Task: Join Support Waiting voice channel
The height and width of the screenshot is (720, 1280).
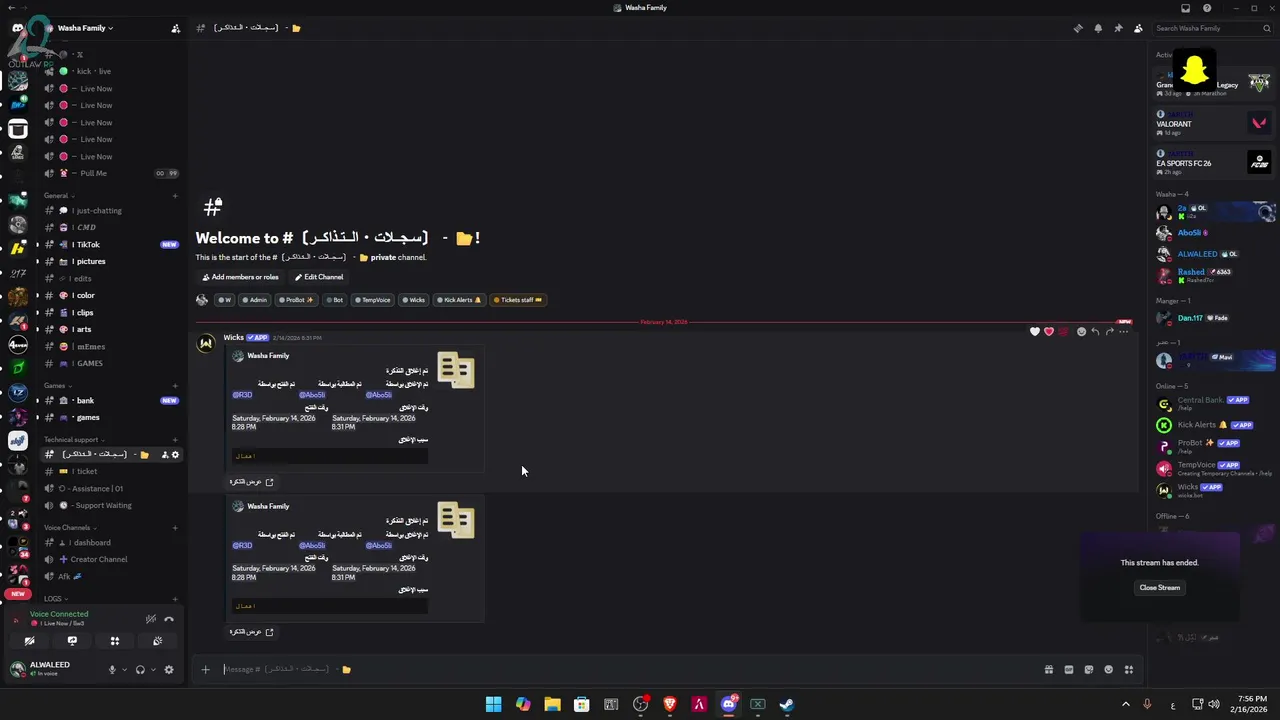Action: [x=110, y=505]
